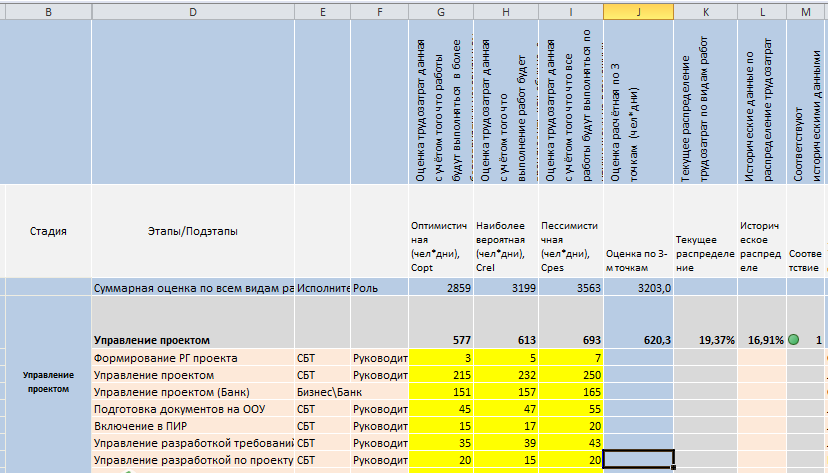Image resolution: width=828 pixels, height=473 pixels.
Task: Click the 'Роль' cell in summary row
Action: pos(379,288)
